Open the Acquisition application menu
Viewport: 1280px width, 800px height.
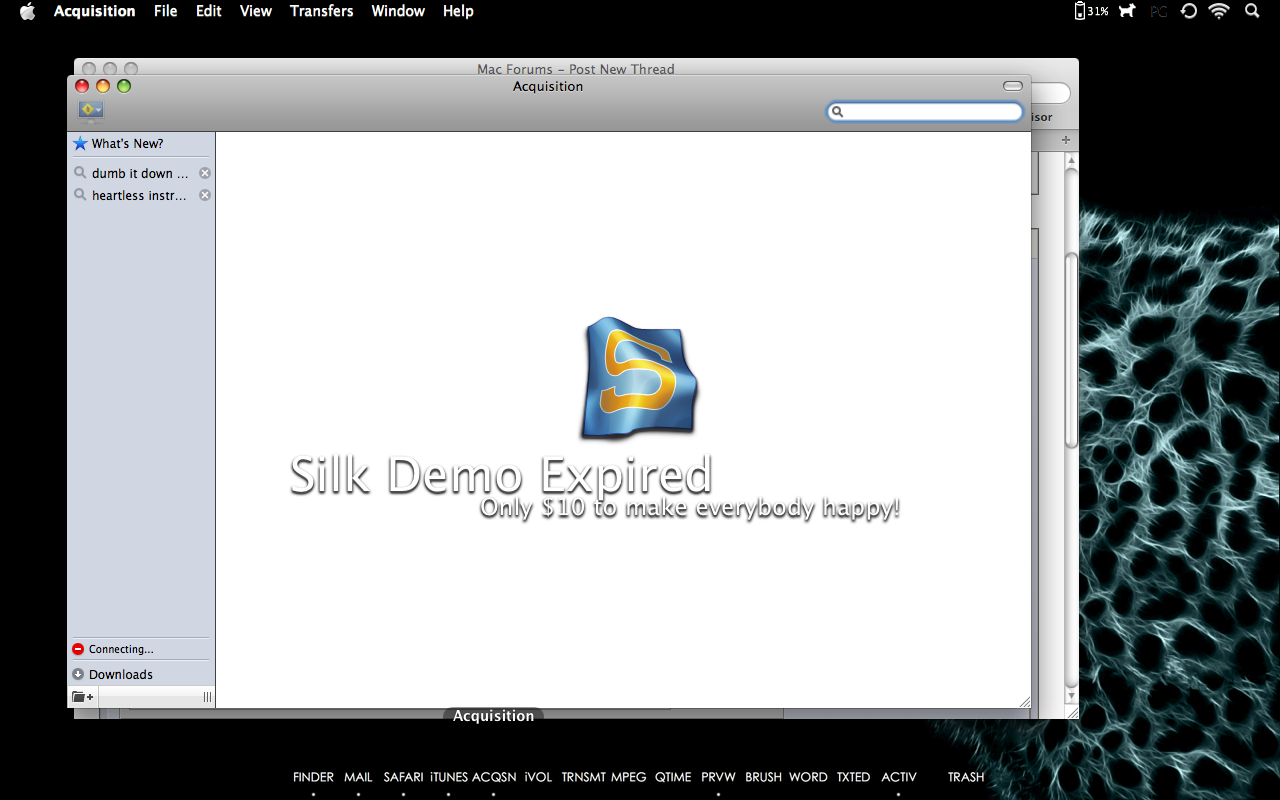pos(95,11)
